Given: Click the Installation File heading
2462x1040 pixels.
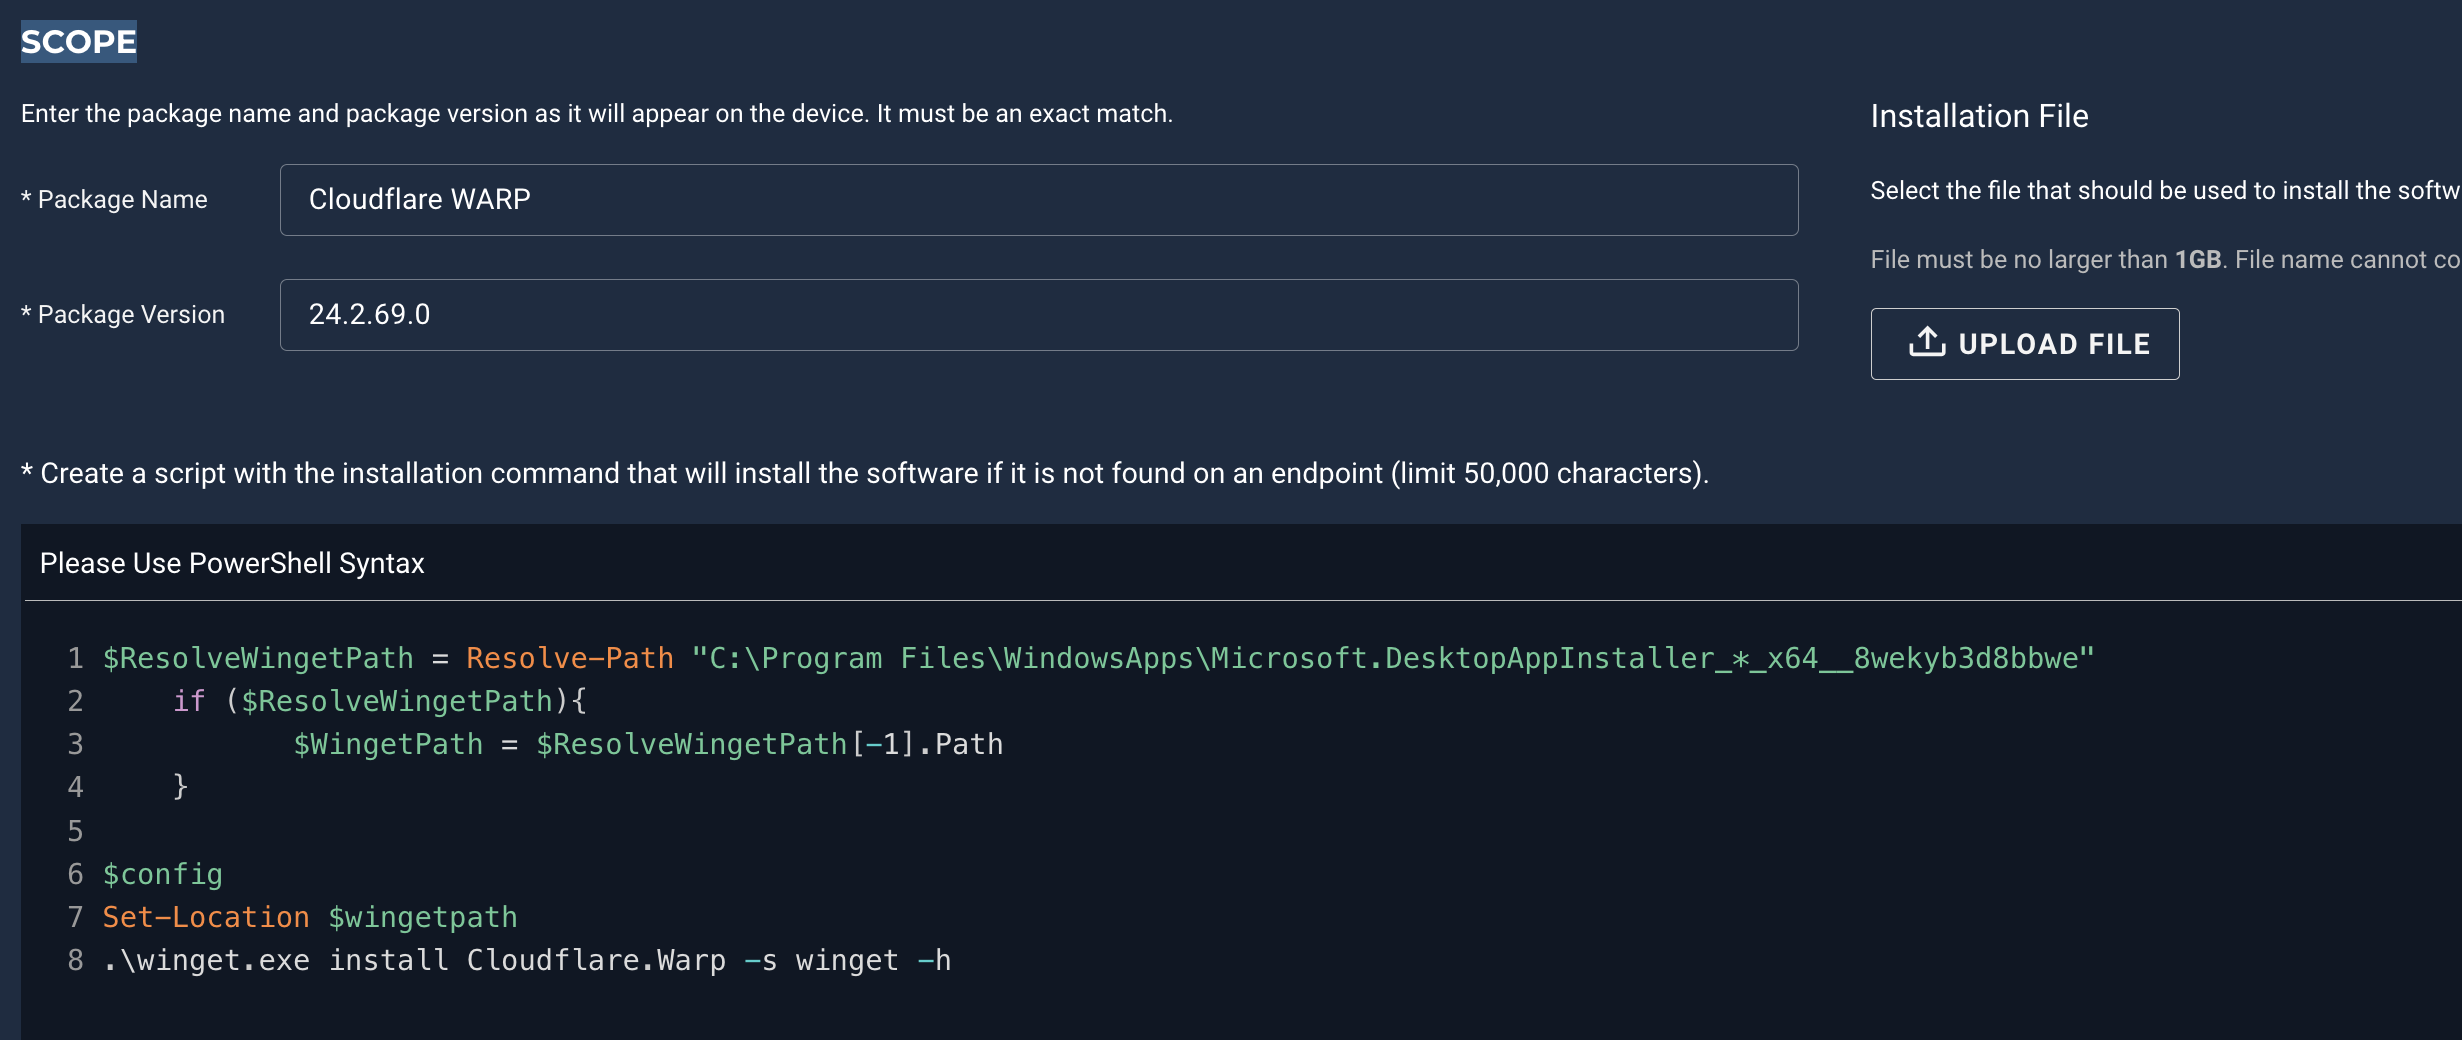Looking at the screenshot, I should pos(1979,116).
